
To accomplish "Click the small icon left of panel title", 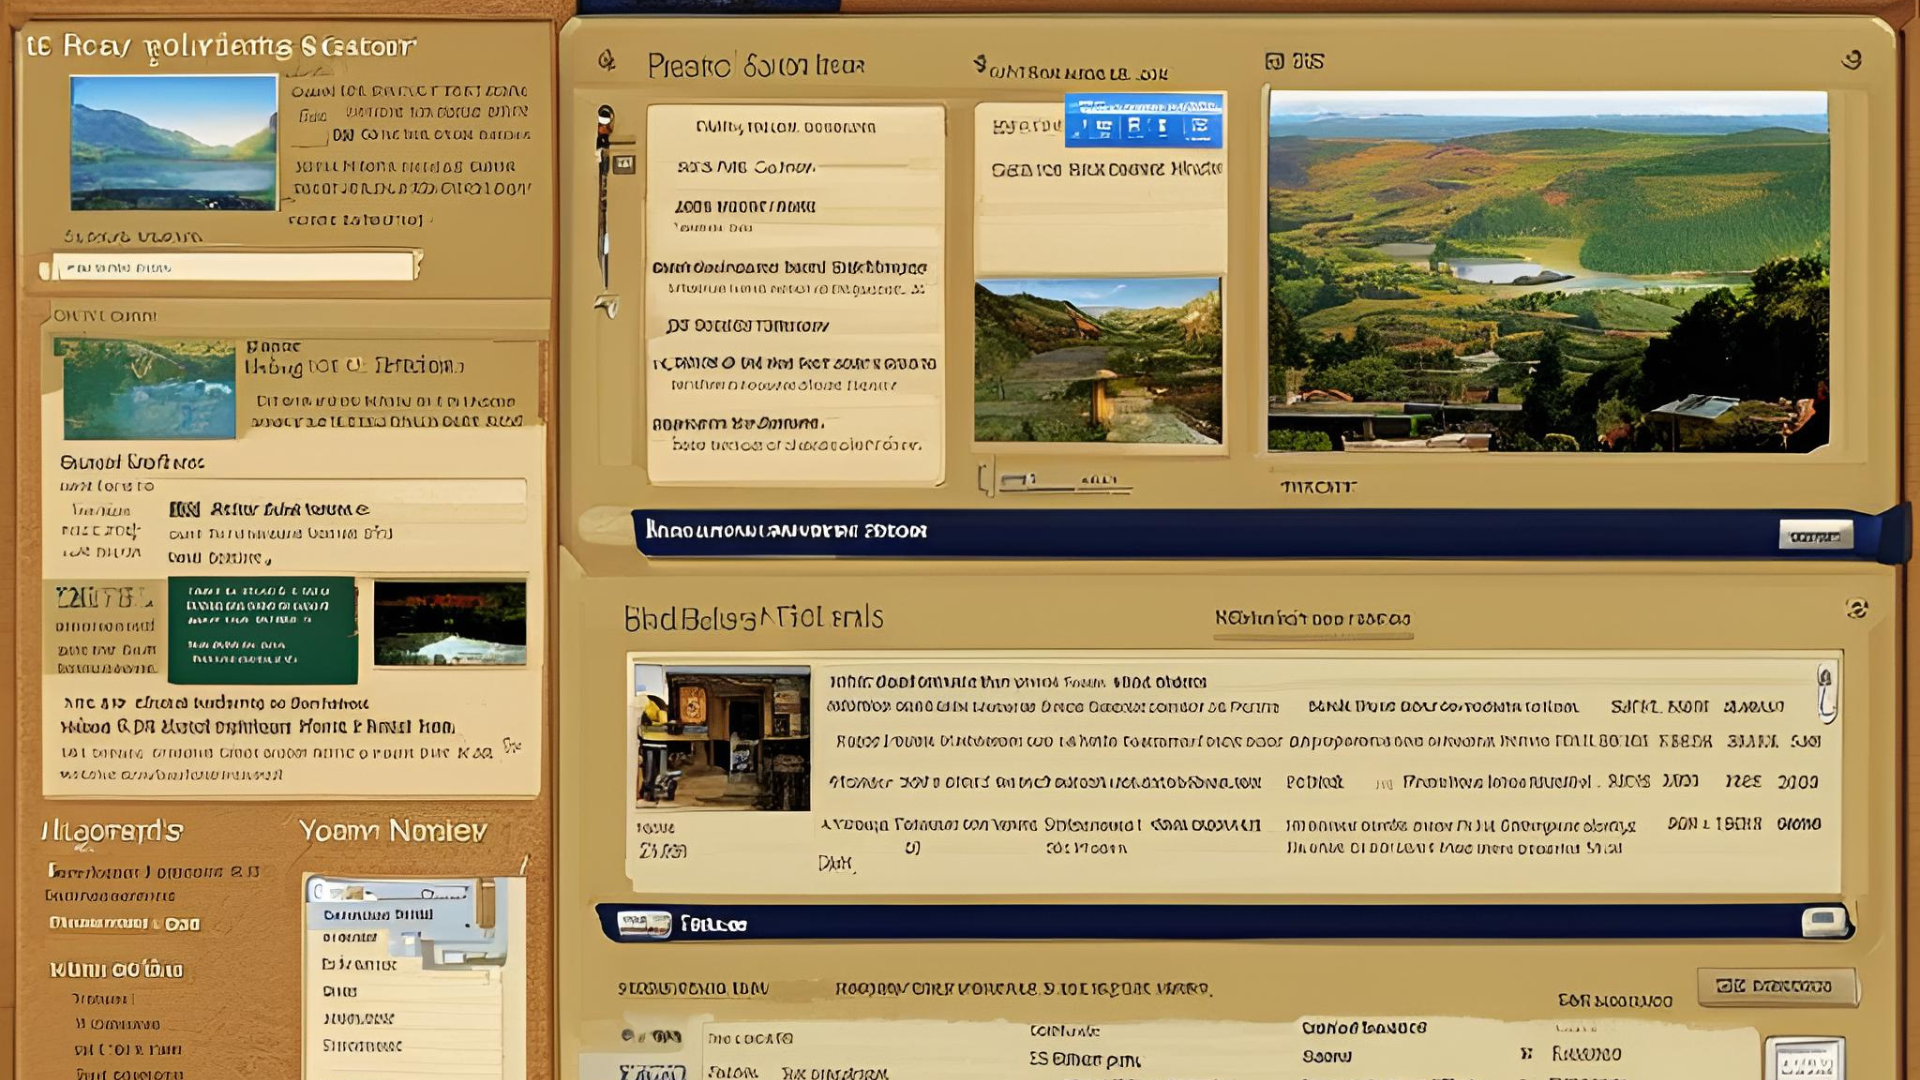I will click(x=607, y=61).
